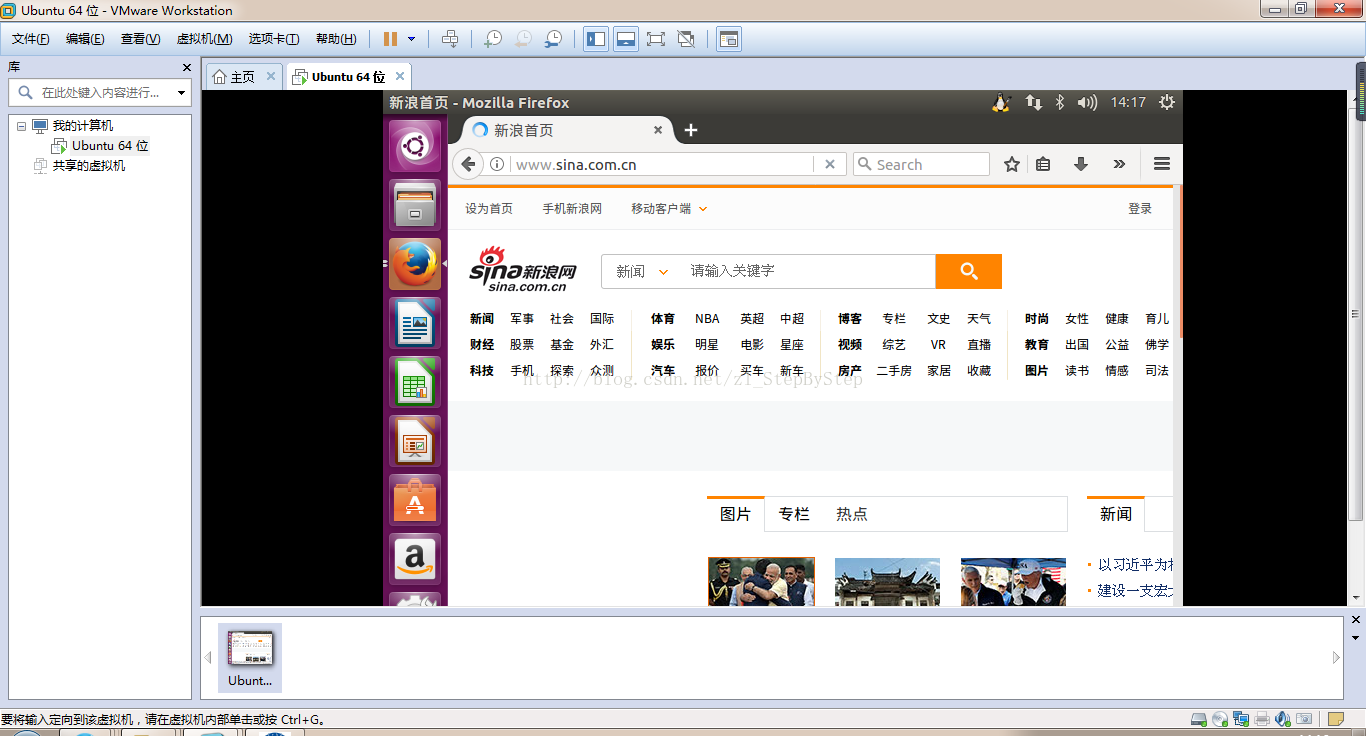This screenshot has height=736, width=1366.
Task: Open the 帮助(H) menu
Action: pyautogui.click(x=336, y=39)
